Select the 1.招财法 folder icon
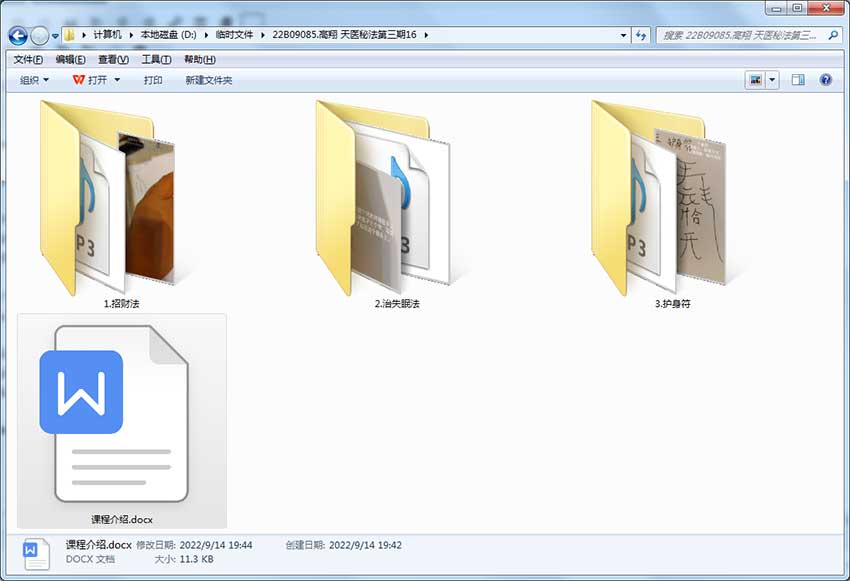Screen dimensions: 850x581 click(x=108, y=198)
